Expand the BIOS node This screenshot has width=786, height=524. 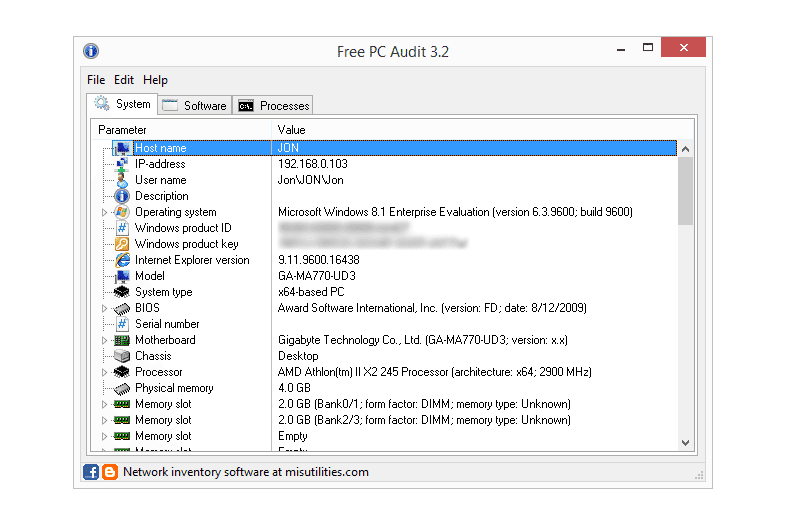coord(104,308)
